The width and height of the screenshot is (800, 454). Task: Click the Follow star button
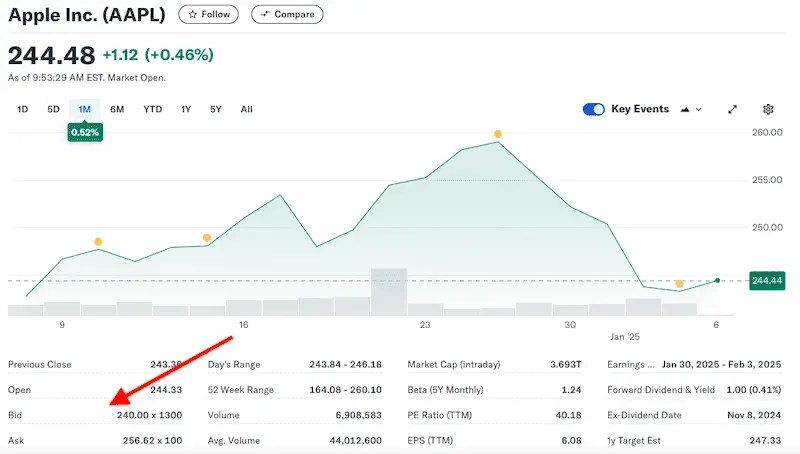coord(208,14)
